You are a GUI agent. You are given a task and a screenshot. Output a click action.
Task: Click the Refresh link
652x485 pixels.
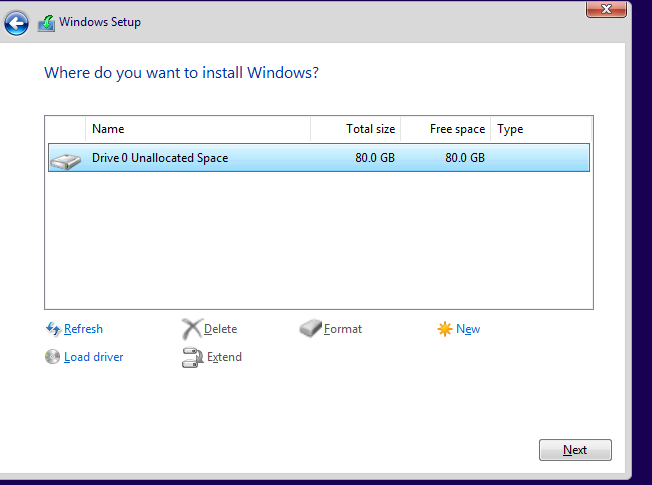coord(83,329)
